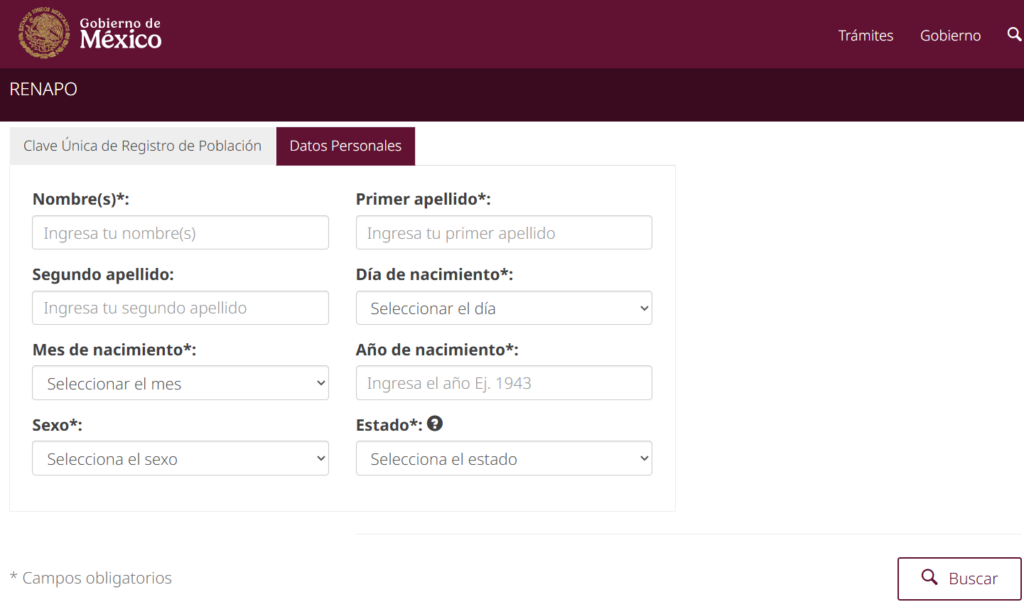Screen dimensions: 1024x602
Task: Click the "Primer apellido*:" field label
Action: point(423,199)
